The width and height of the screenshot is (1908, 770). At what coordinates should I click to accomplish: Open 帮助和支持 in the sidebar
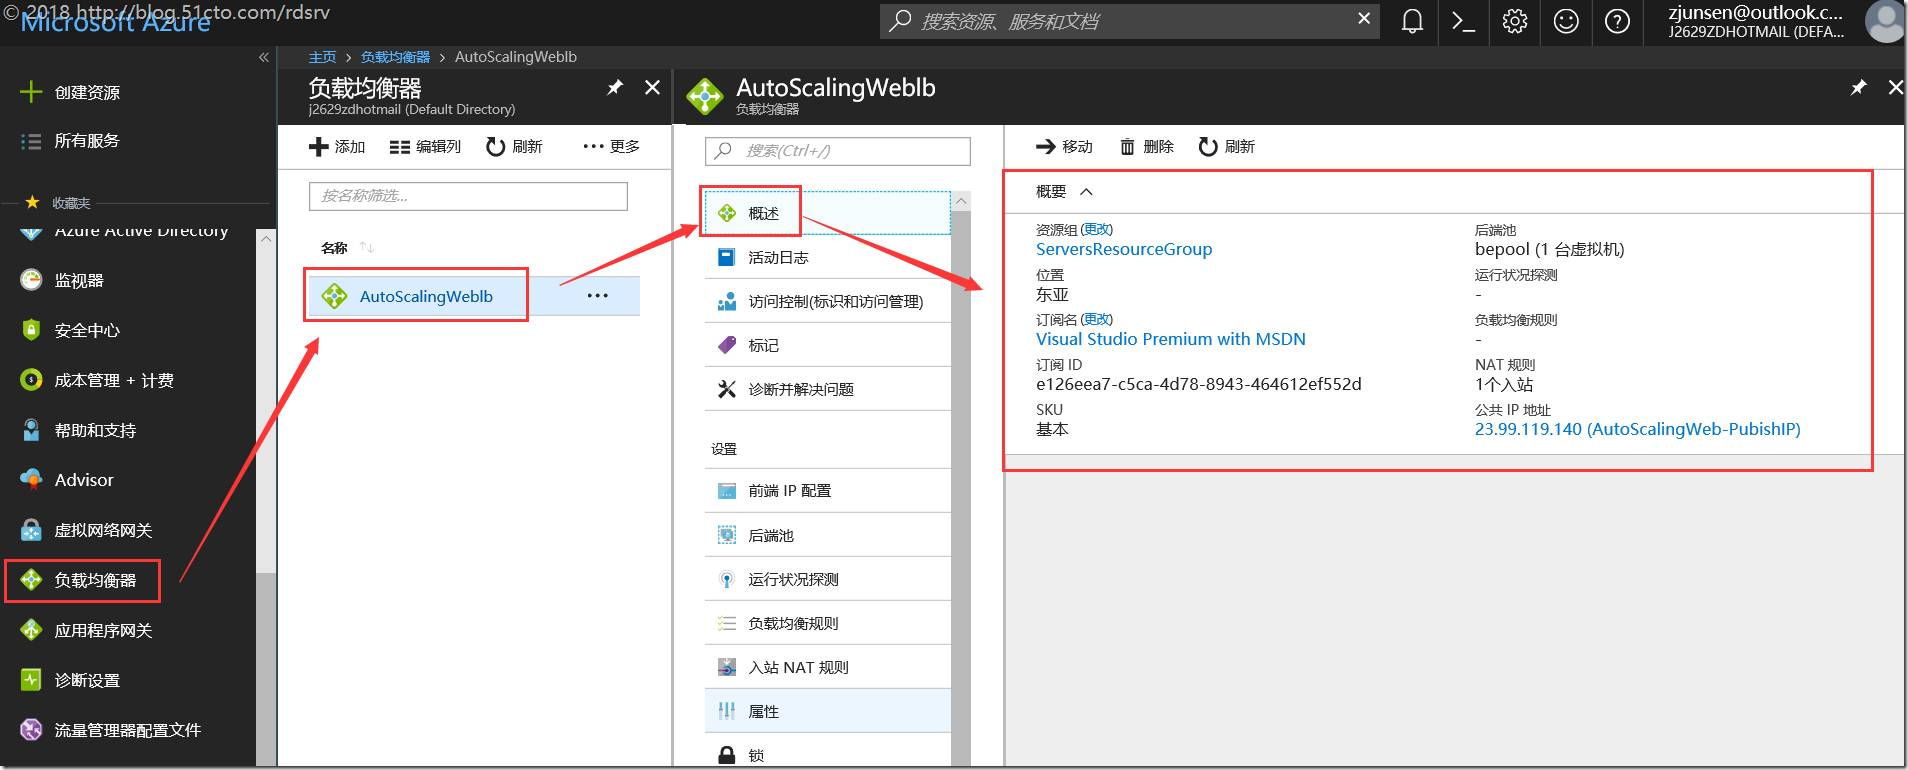coord(95,430)
